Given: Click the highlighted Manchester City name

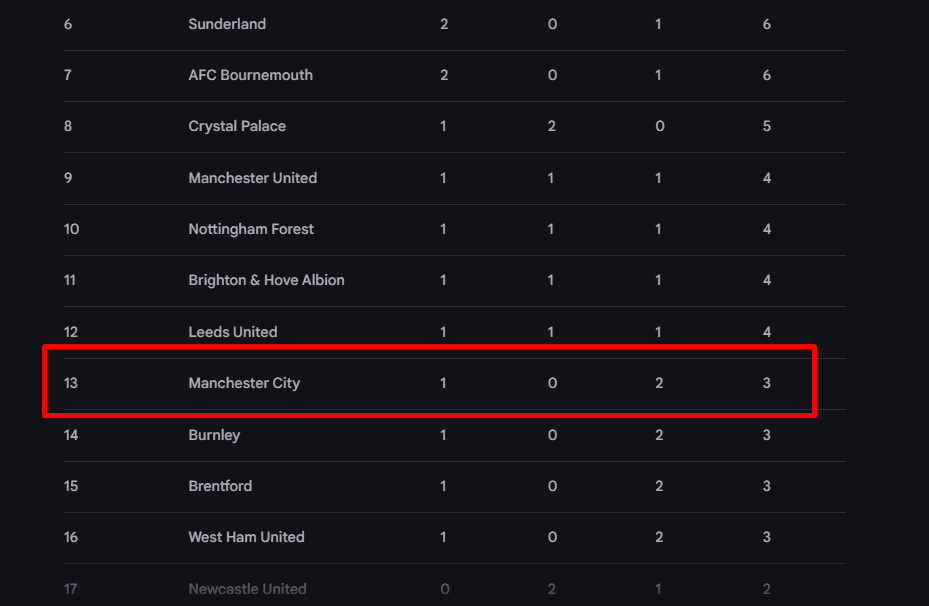Looking at the screenshot, I should [x=244, y=383].
